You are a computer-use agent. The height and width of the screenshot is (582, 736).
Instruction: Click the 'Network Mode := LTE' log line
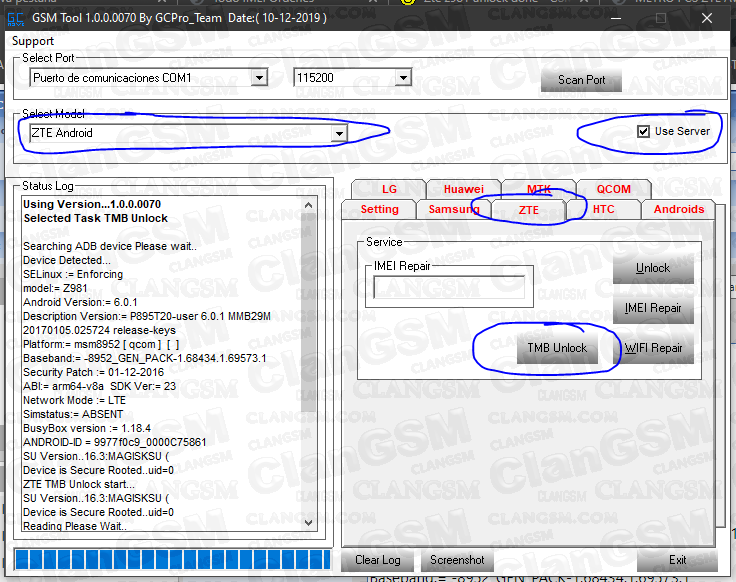click(x=74, y=400)
